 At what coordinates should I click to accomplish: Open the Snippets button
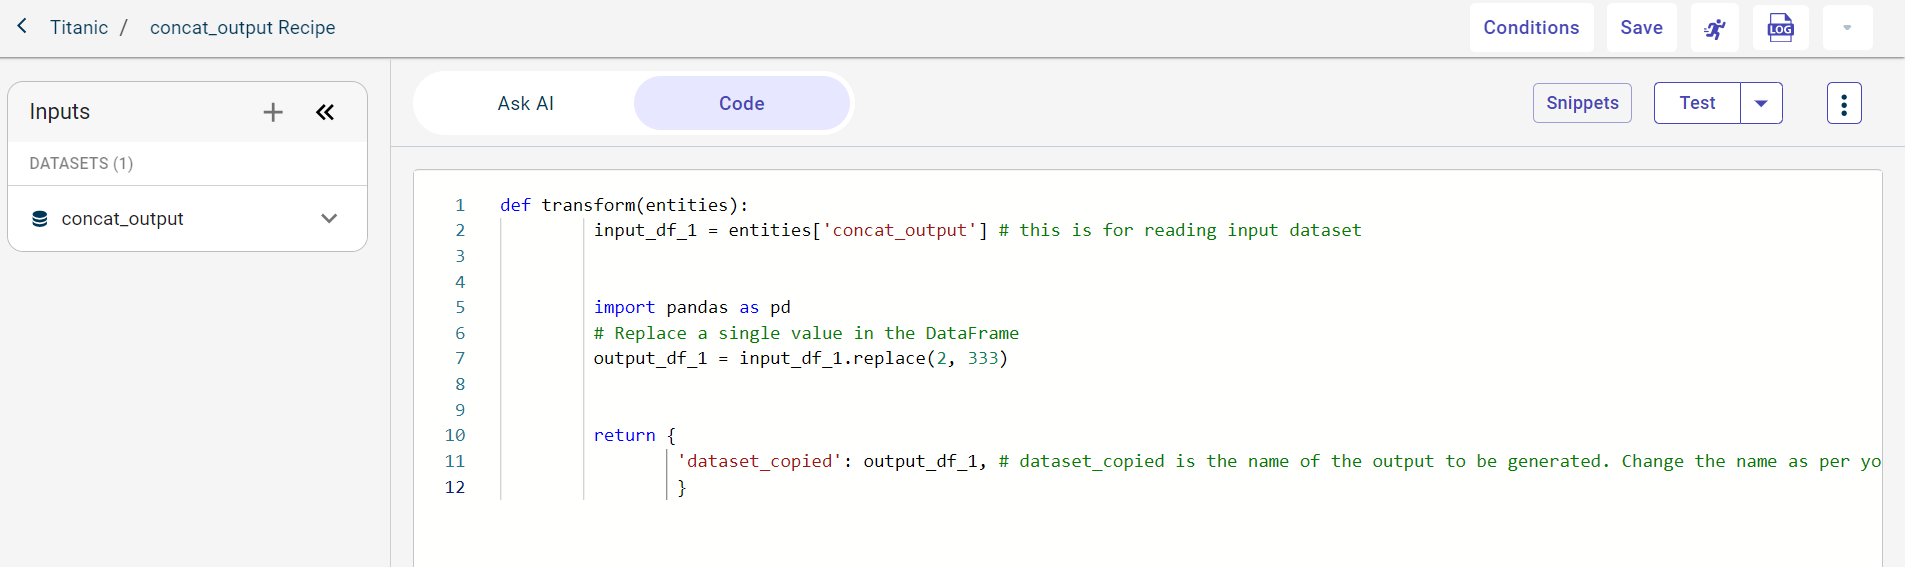point(1581,103)
